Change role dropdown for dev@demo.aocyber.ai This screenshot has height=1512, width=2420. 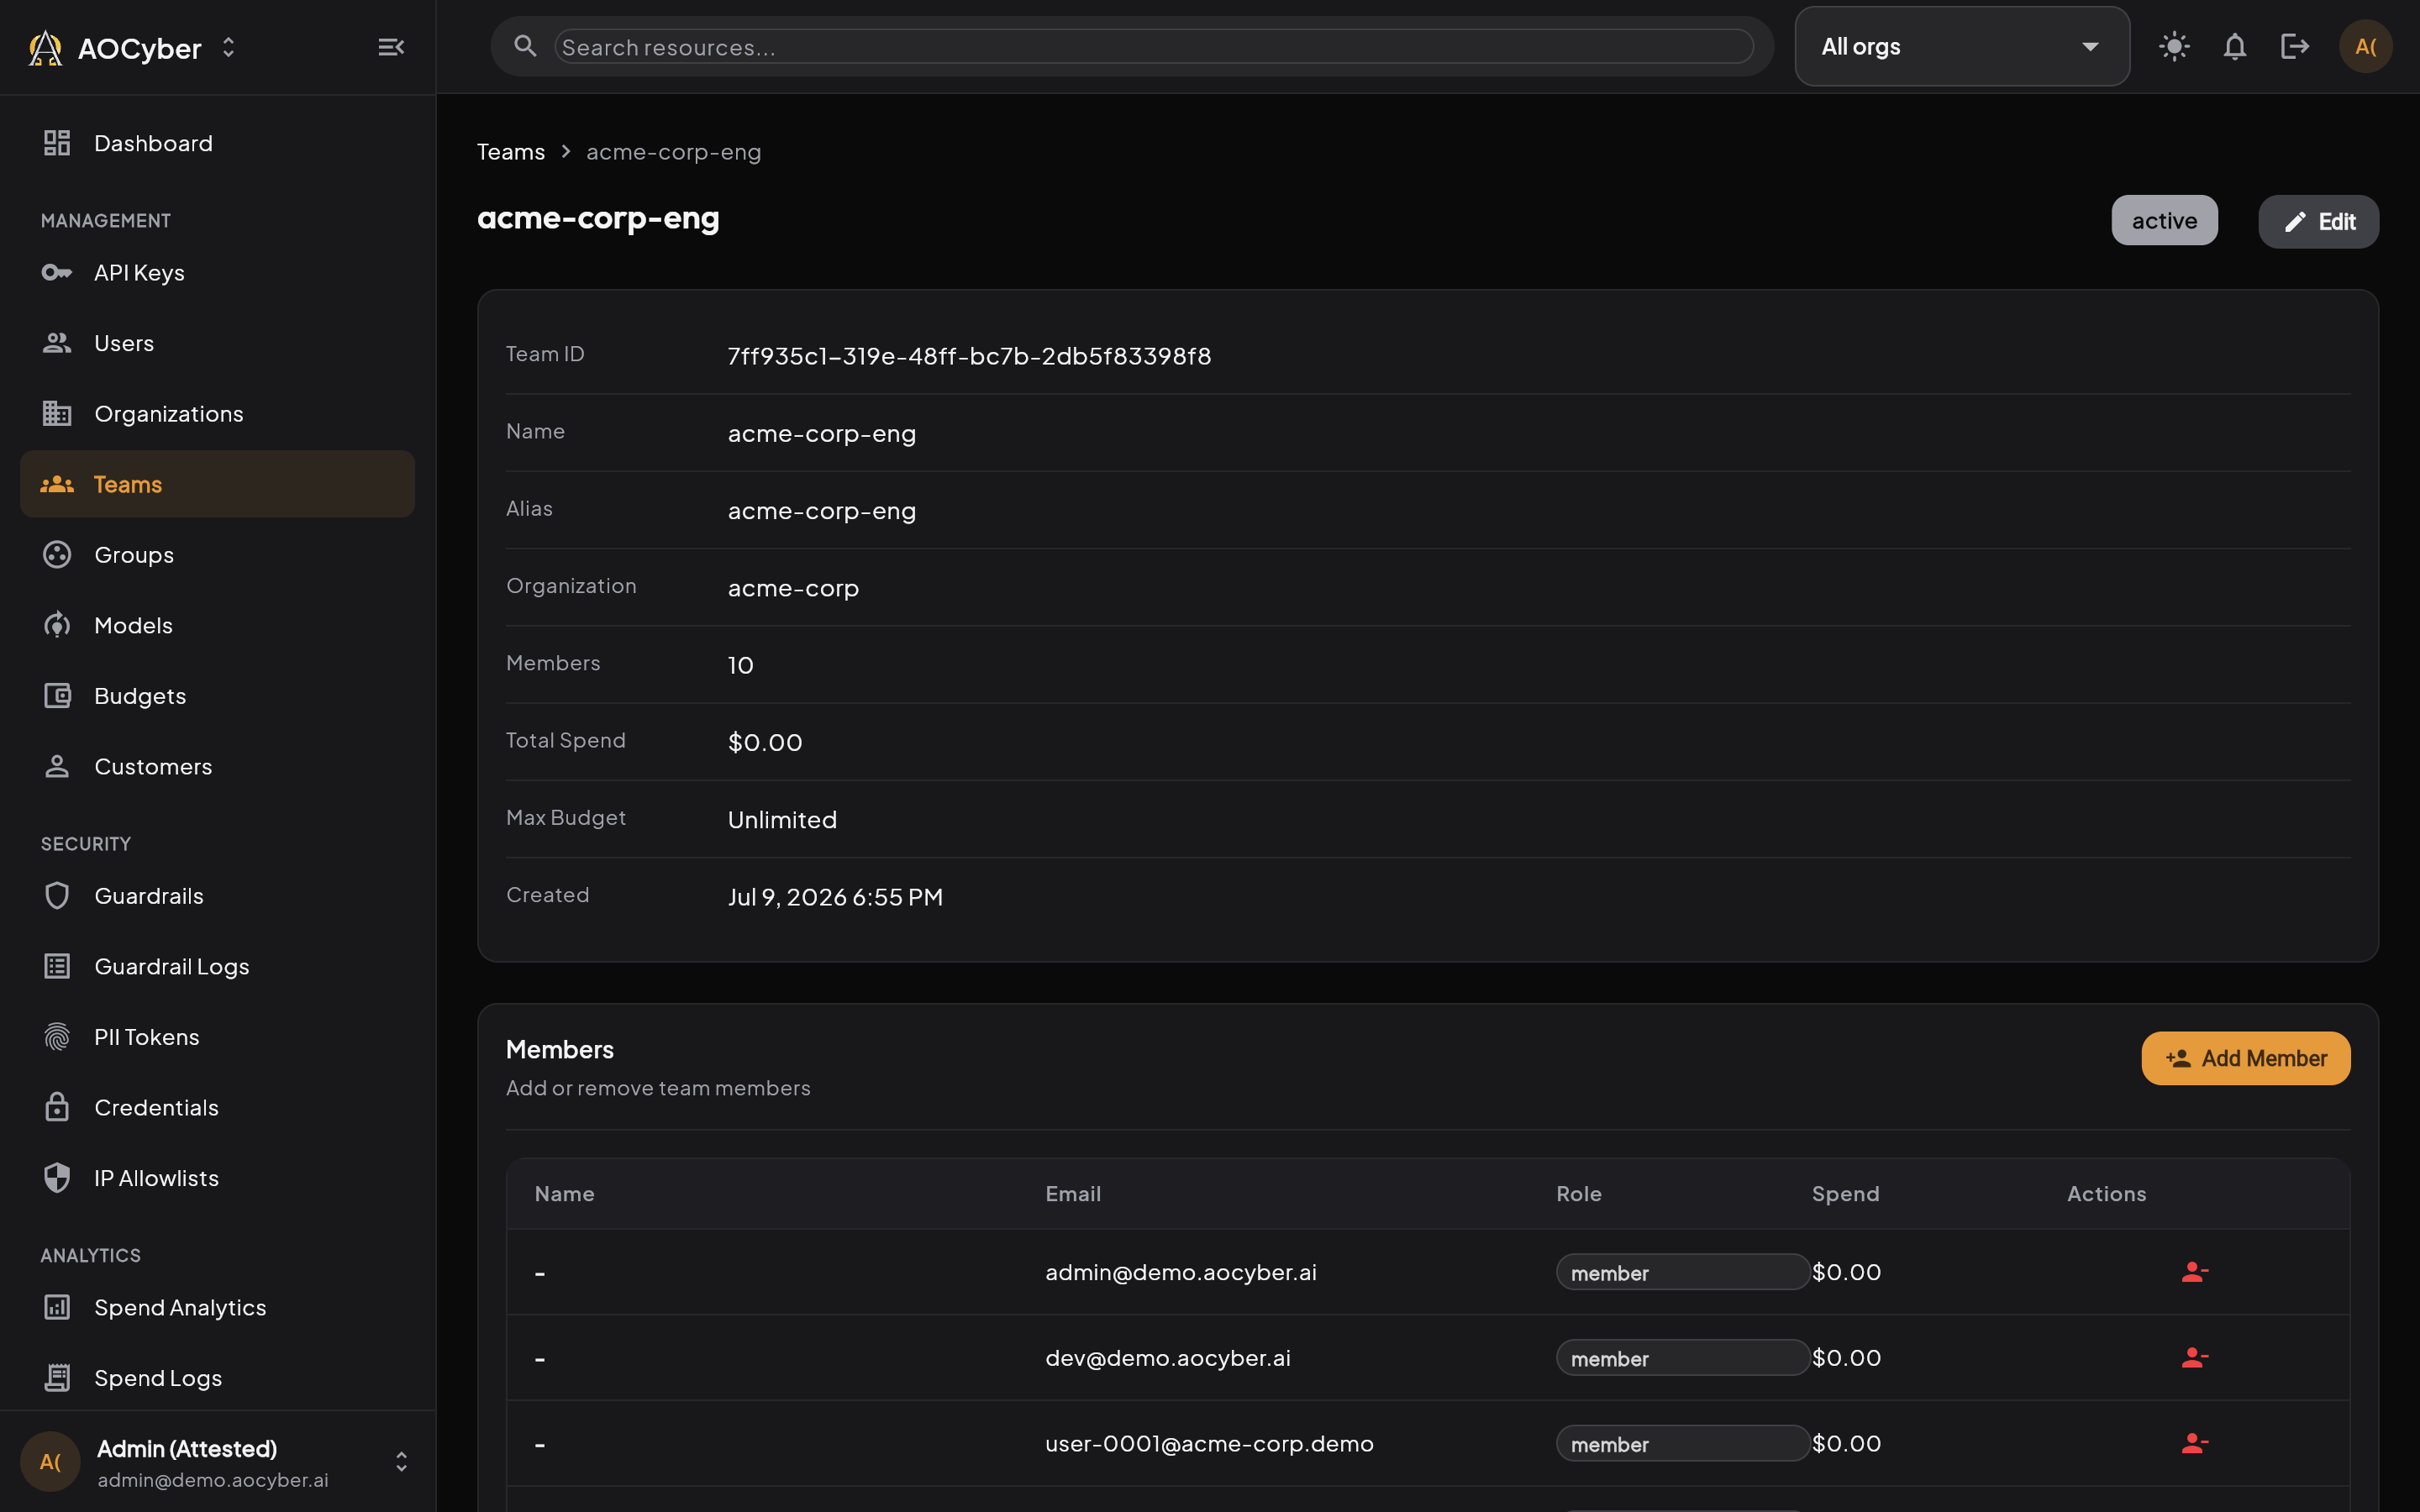1682,1358
